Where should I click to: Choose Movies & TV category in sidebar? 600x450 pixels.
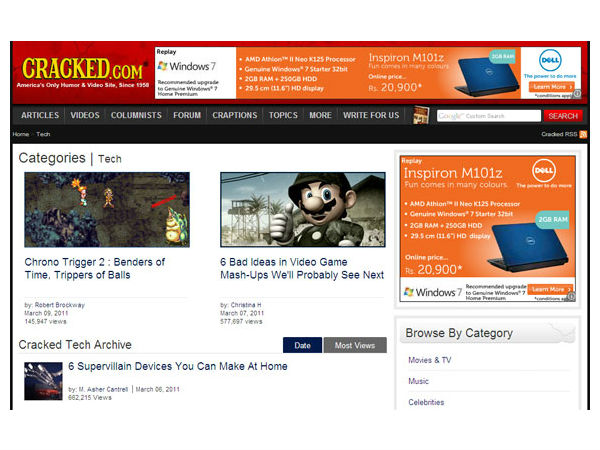[x=430, y=360]
